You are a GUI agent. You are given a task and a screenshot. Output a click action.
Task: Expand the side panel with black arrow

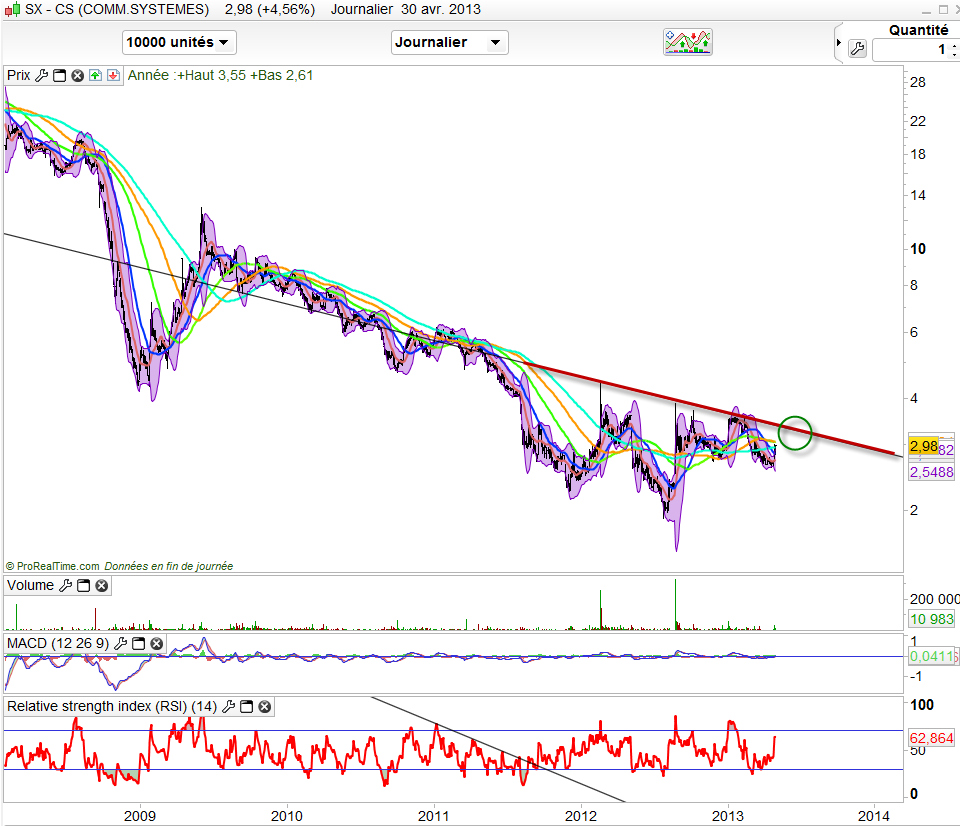839,43
